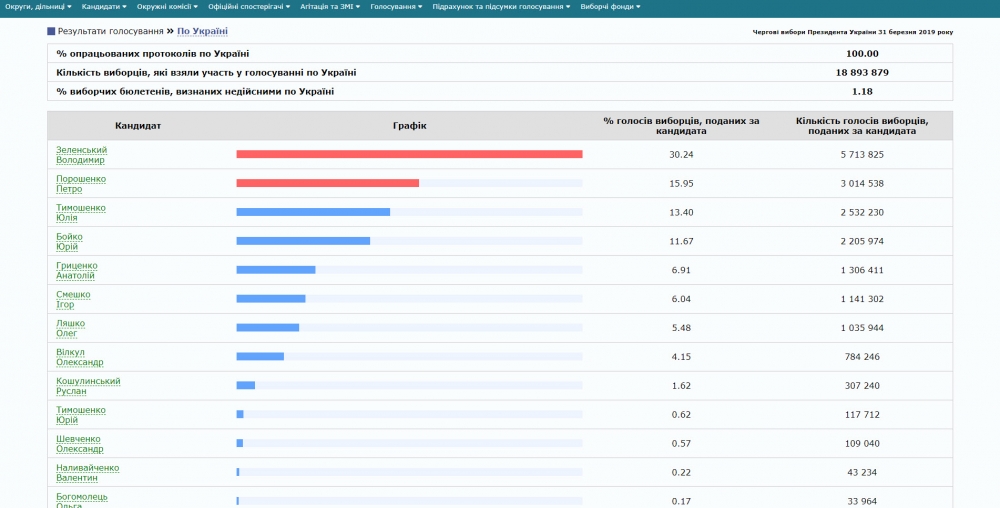Select the 6.91 percent cell

tap(681, 270)
